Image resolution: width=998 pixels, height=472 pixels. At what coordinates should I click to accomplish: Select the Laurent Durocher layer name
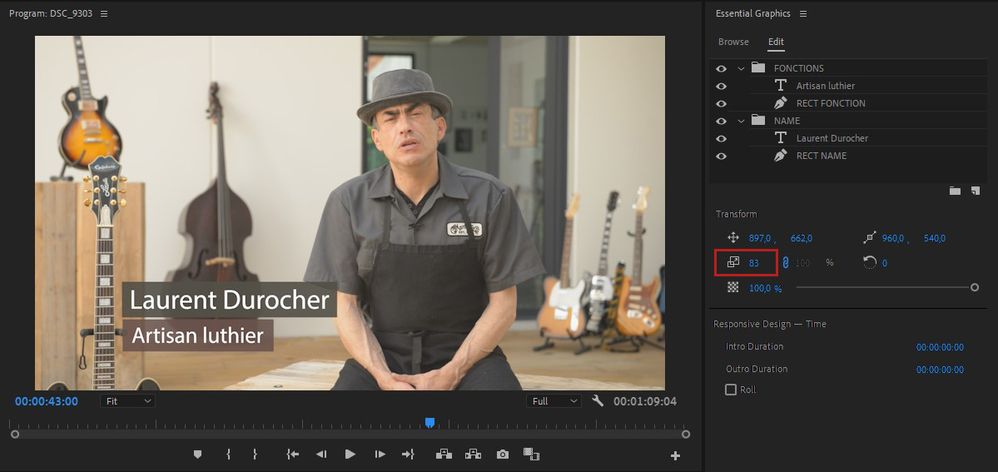pos(832,138)
